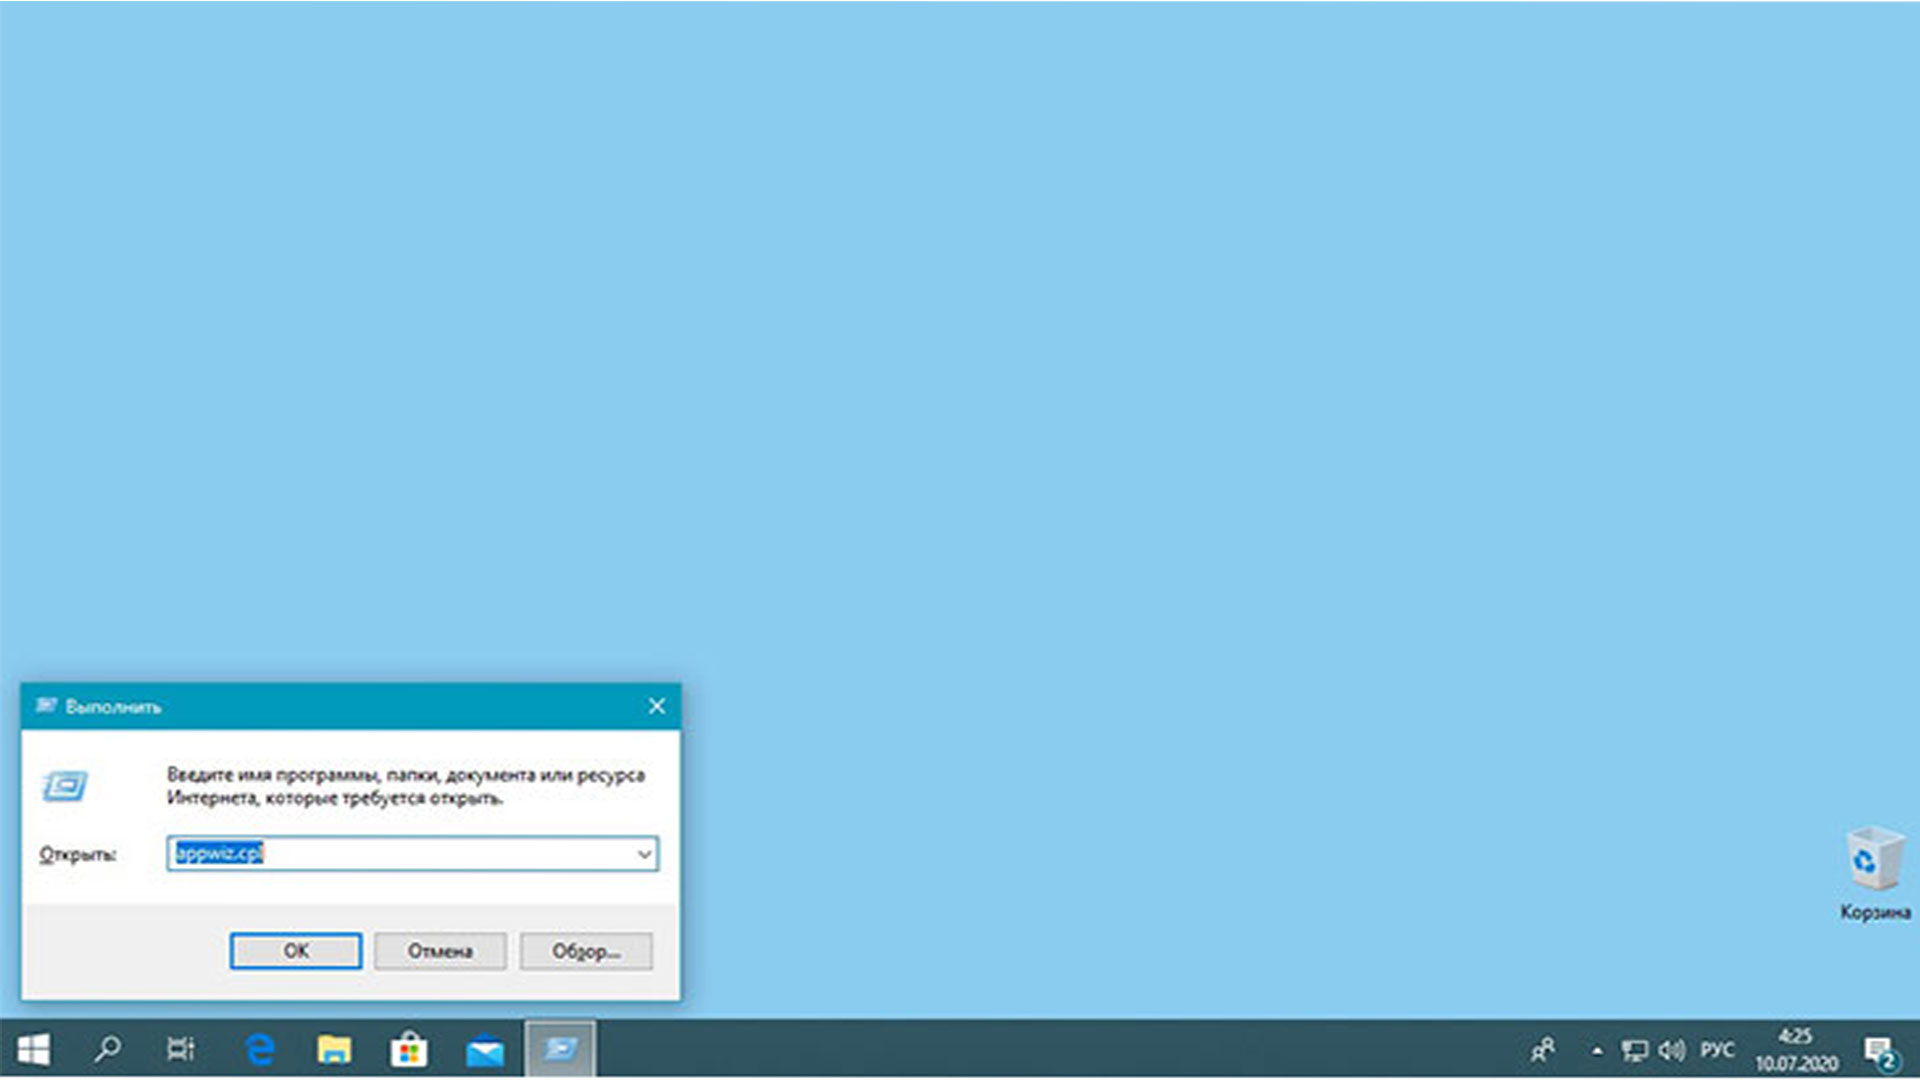Launch Microsoft Edge from the taskbar
The width and height of the screenshot is (1920, 1080).
tap(260, 1049)
